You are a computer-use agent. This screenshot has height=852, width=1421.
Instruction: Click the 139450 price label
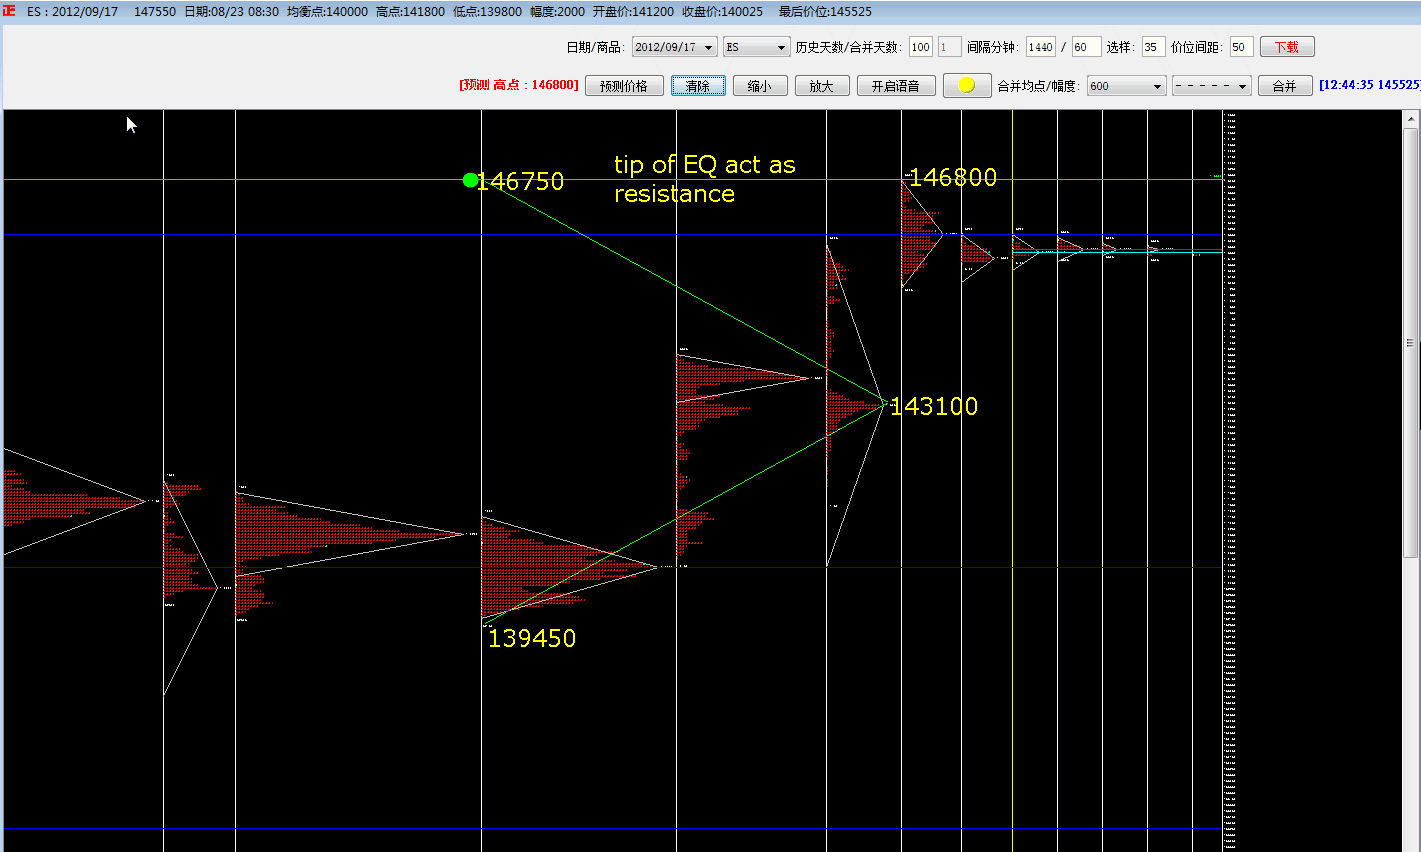point(532,638)
